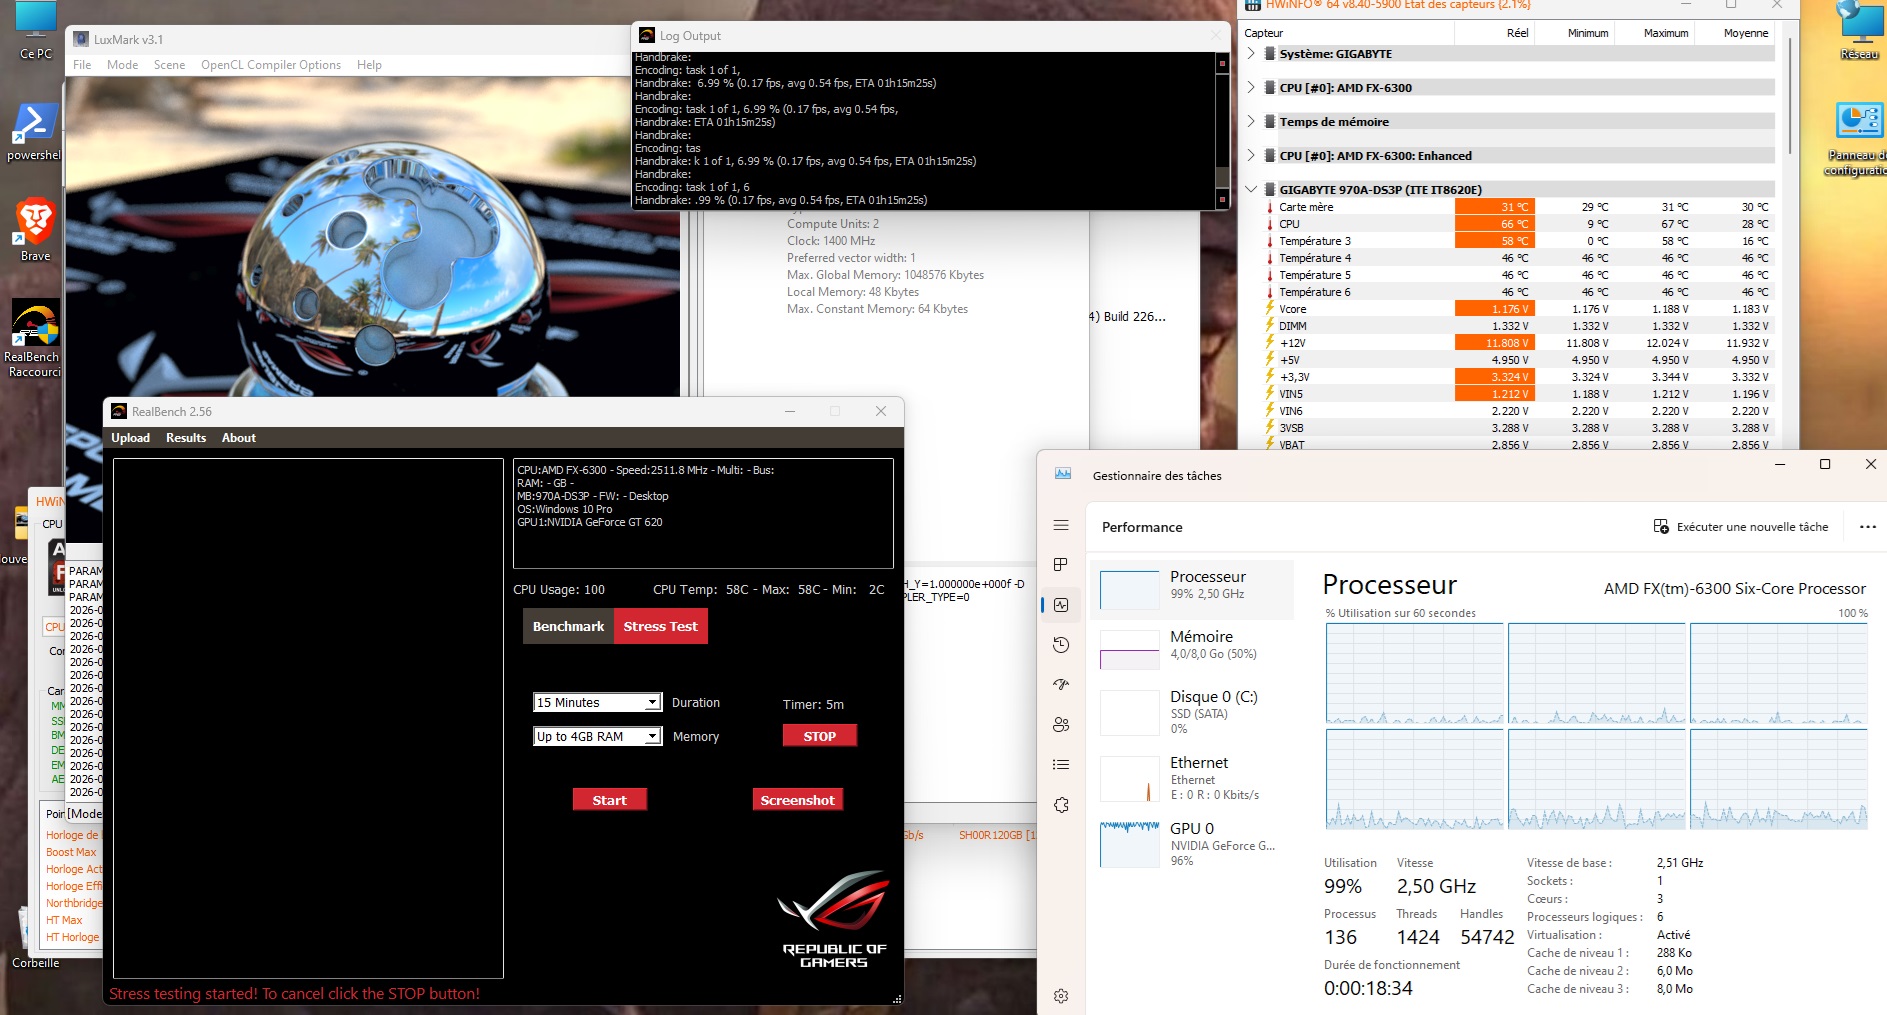1887x1015 pixels.
Task: Switch to Benchmark mode in RealBench
Action: pos(567,626)
